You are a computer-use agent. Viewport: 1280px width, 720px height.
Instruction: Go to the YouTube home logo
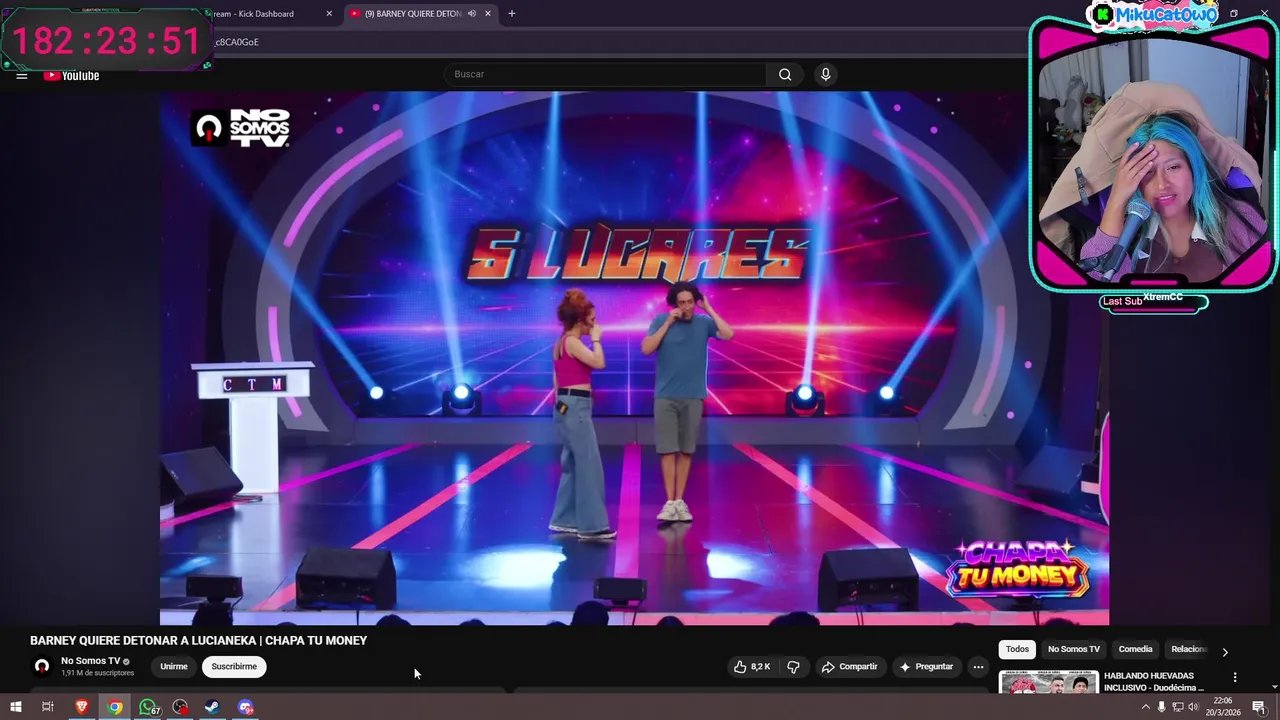(71, 75)
